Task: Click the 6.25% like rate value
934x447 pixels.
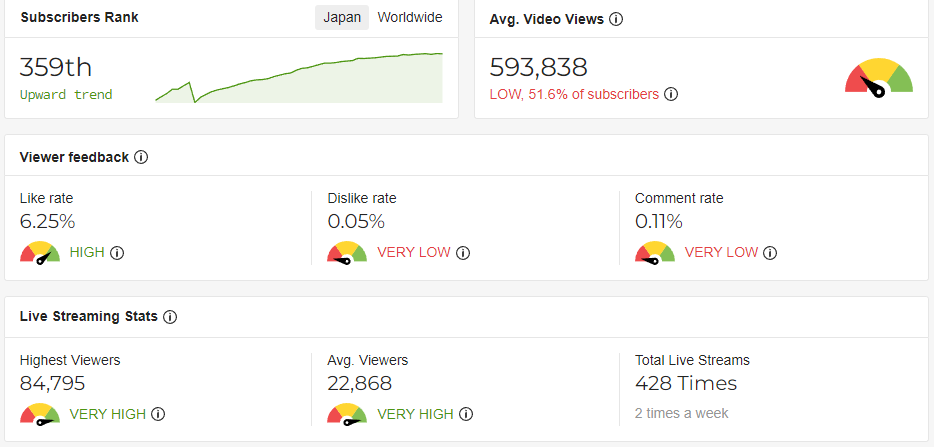Action: (x=48, y=222)
